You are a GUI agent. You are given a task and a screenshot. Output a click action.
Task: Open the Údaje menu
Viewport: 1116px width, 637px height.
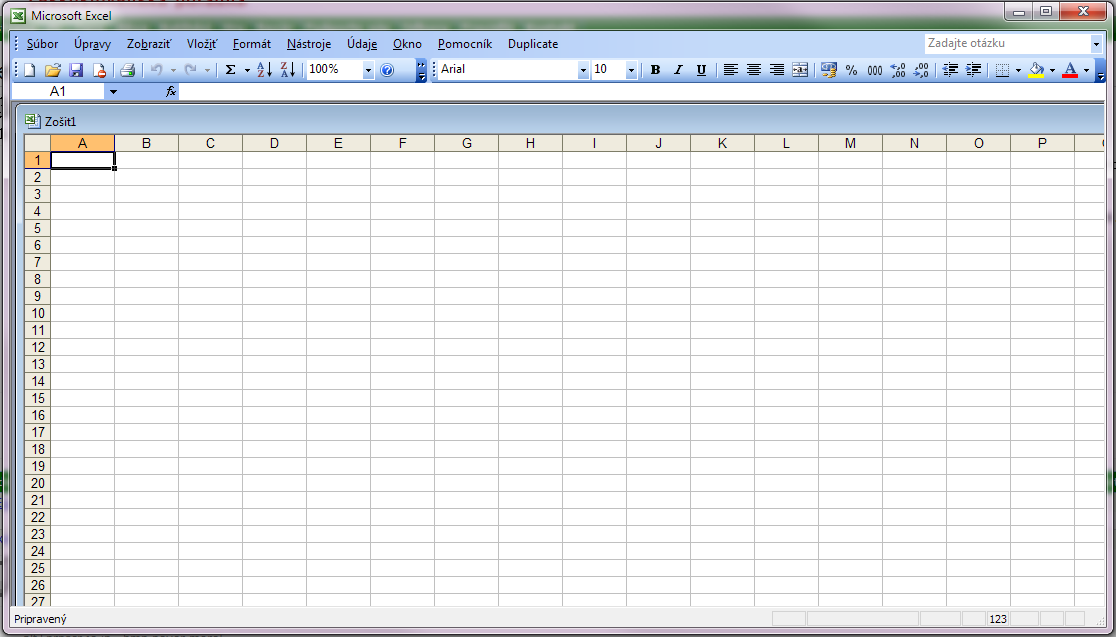point(362,44)
